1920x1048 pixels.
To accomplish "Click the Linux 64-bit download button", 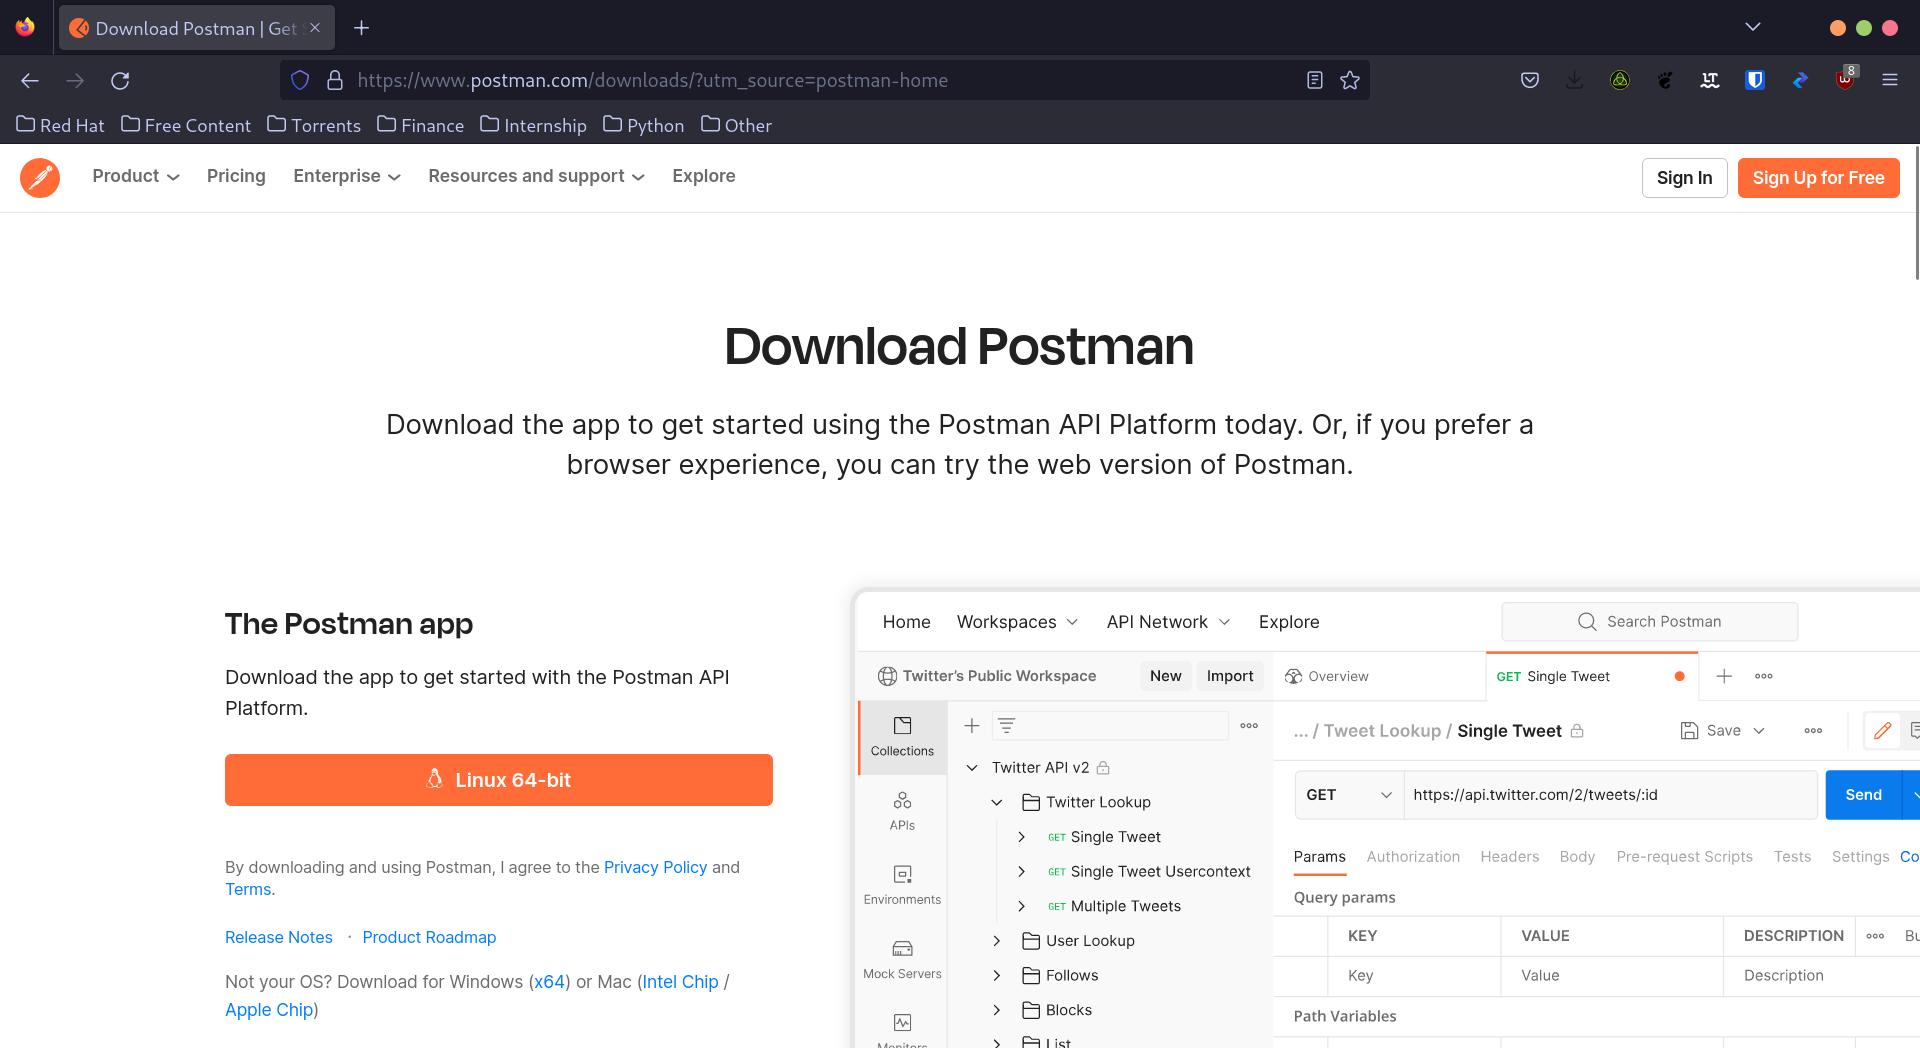I will pos(498,780).
